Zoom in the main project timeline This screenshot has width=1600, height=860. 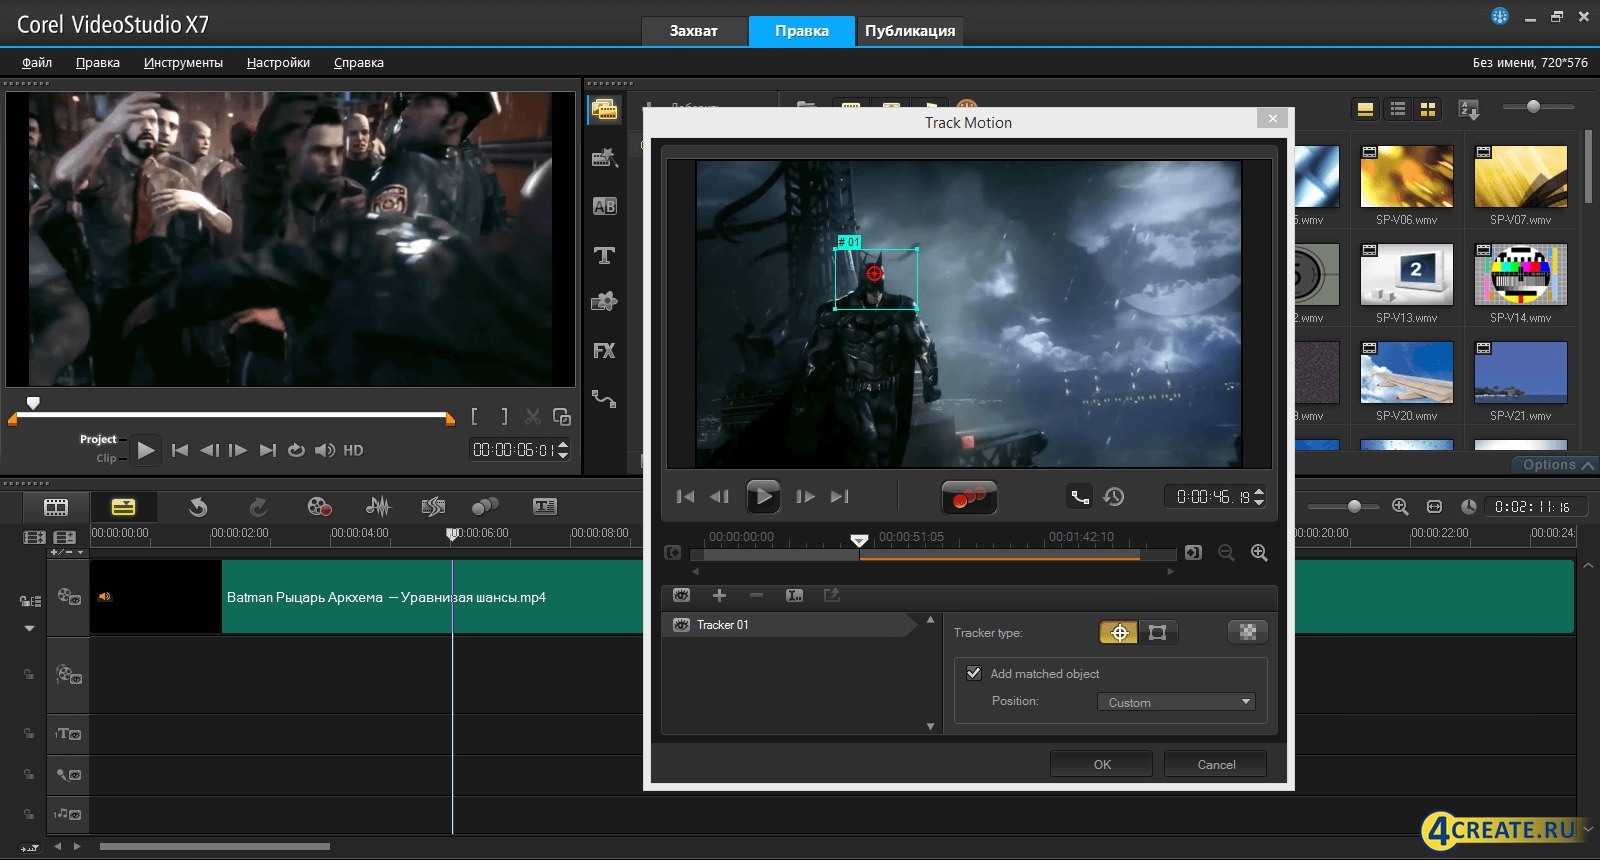1400,507
